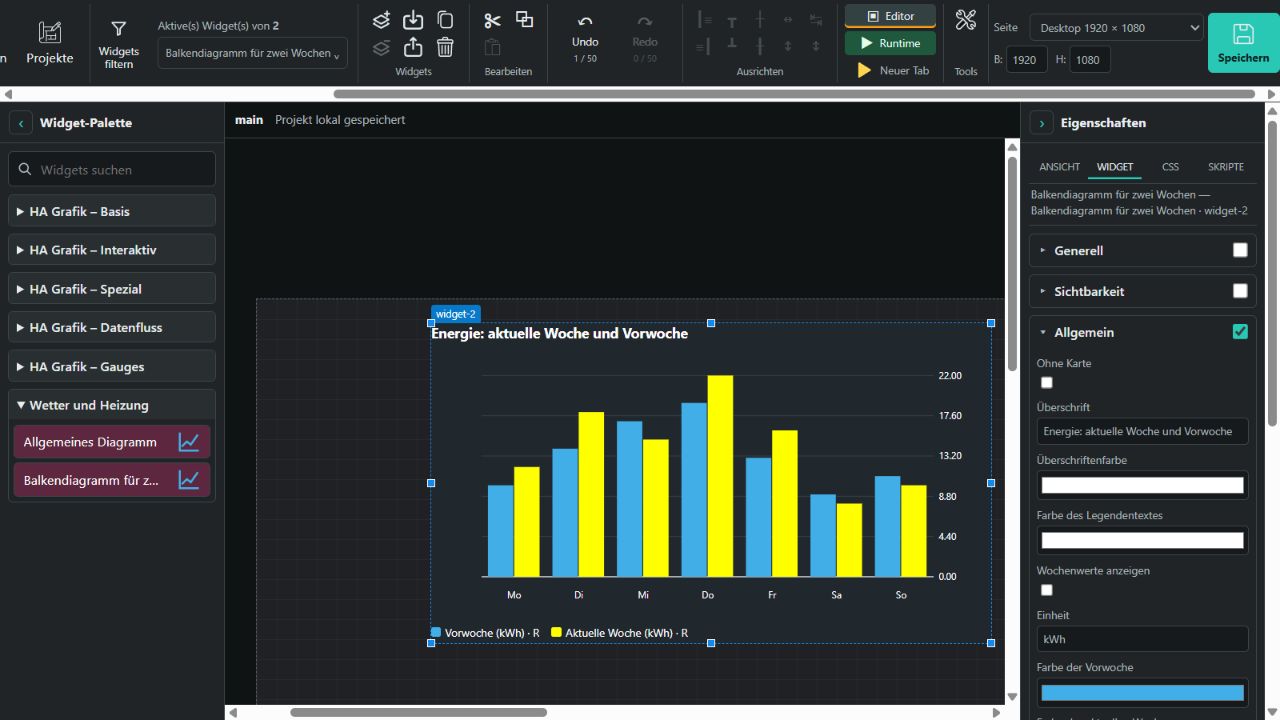This screenshot has height=720, width=1280.
Task: Open the Überschriftenfarbe color swatch
Action: pyautogui.click(x=1142, y=485)
